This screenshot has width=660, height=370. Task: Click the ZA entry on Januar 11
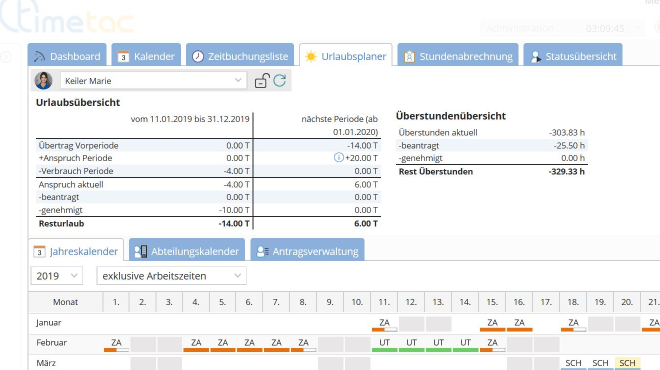(384, 324)
